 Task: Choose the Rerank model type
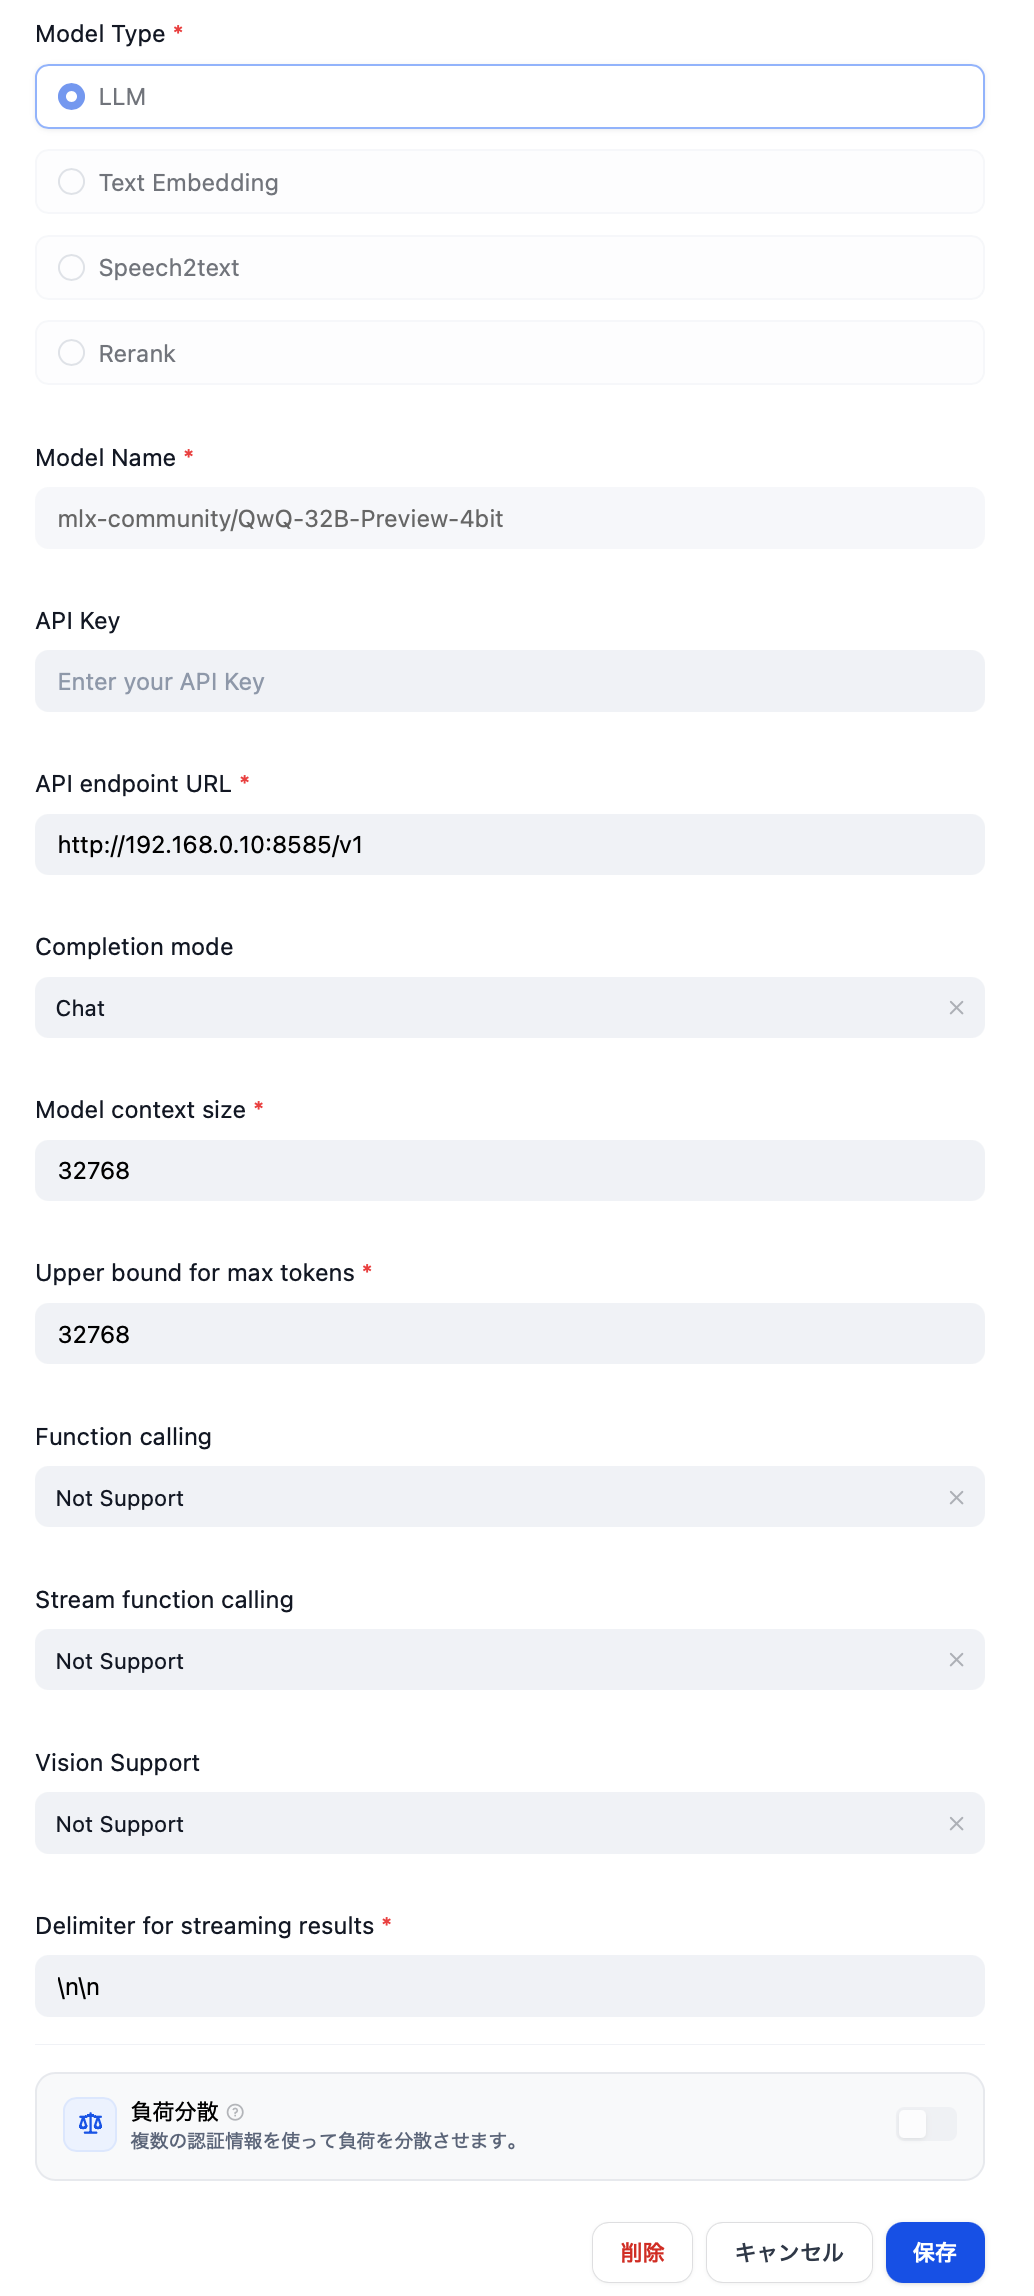(x=72, y=353)
